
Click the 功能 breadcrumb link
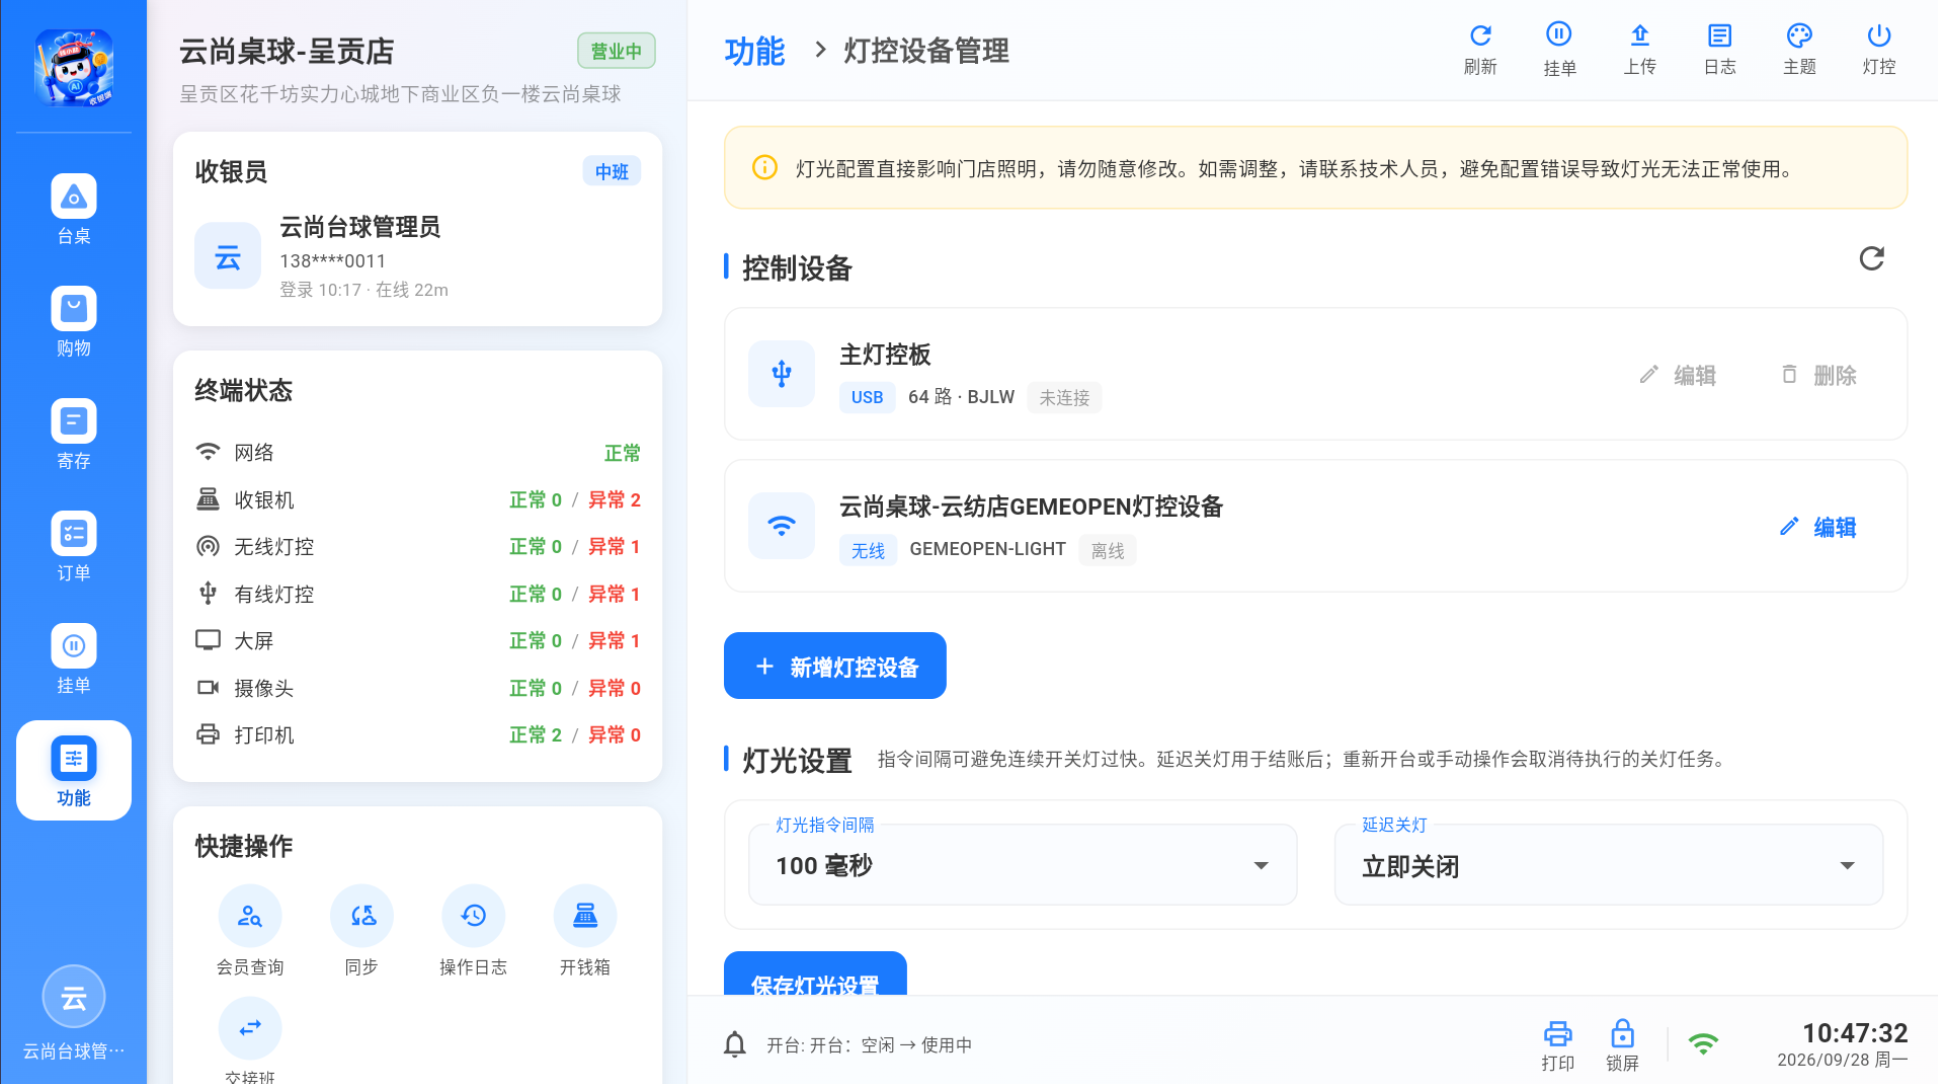tap(754, 51)
